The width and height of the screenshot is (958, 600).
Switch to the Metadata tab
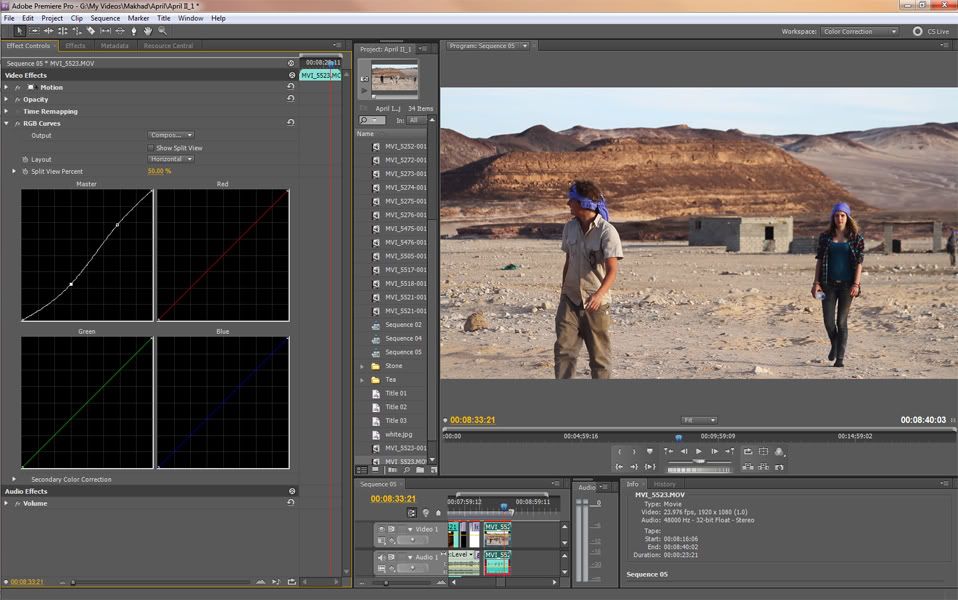114,46
